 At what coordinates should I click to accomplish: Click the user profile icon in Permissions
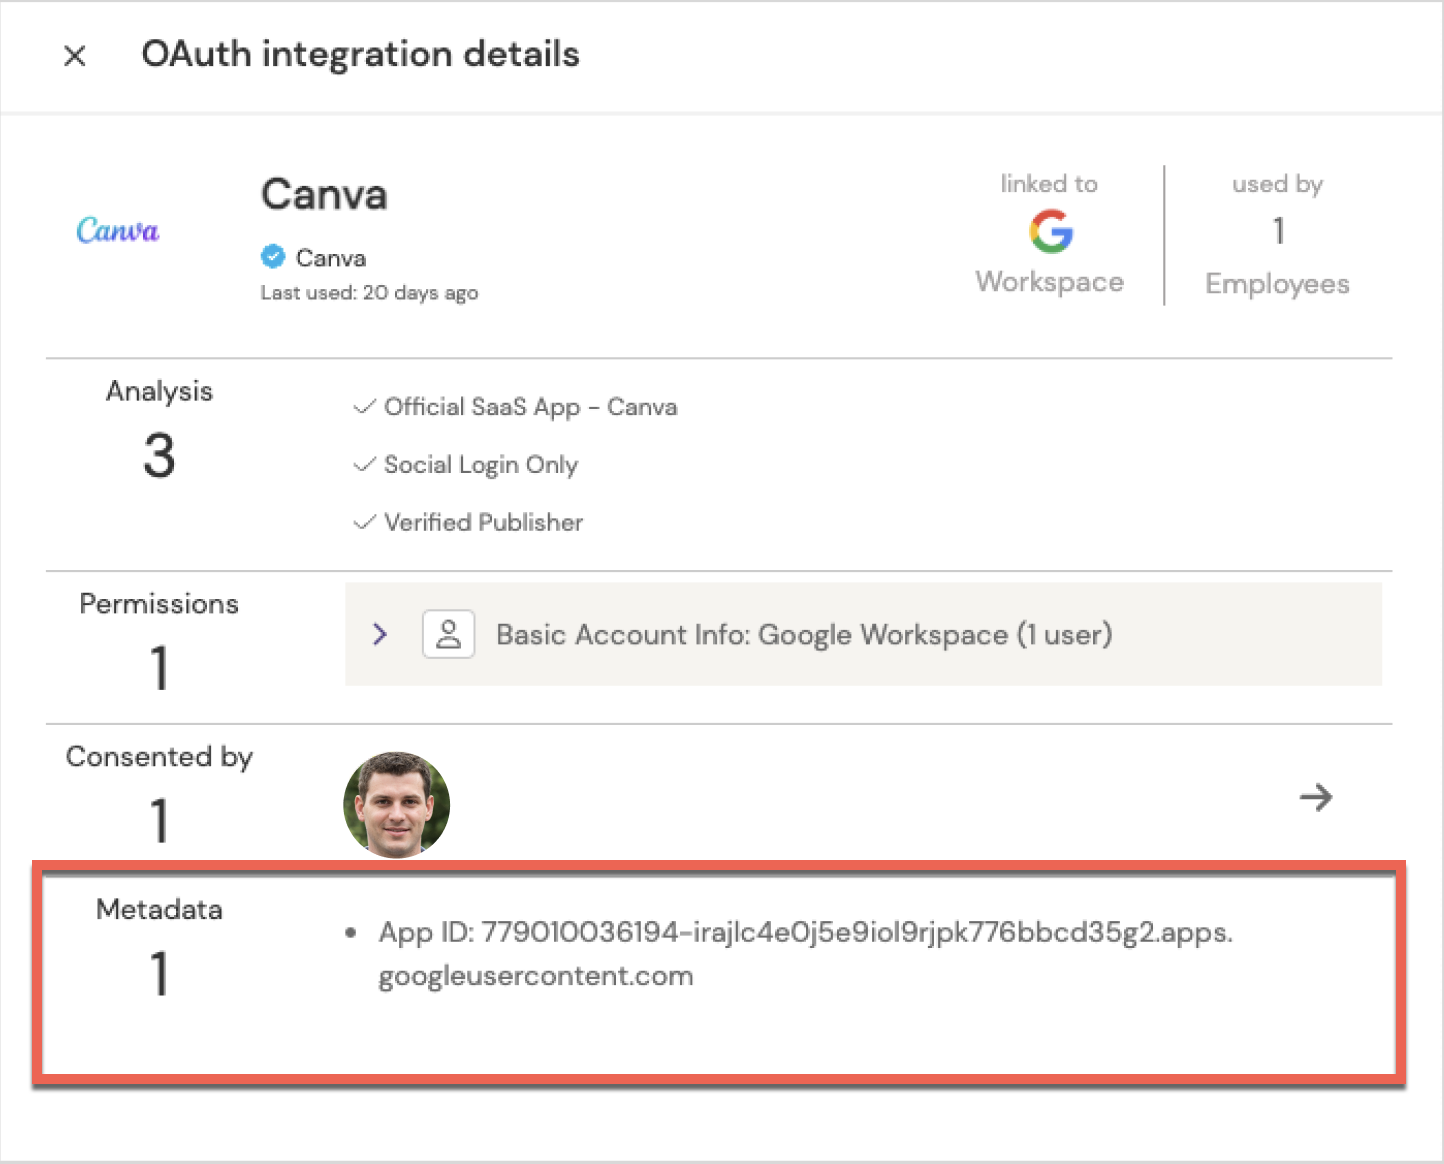coord(448,634)
